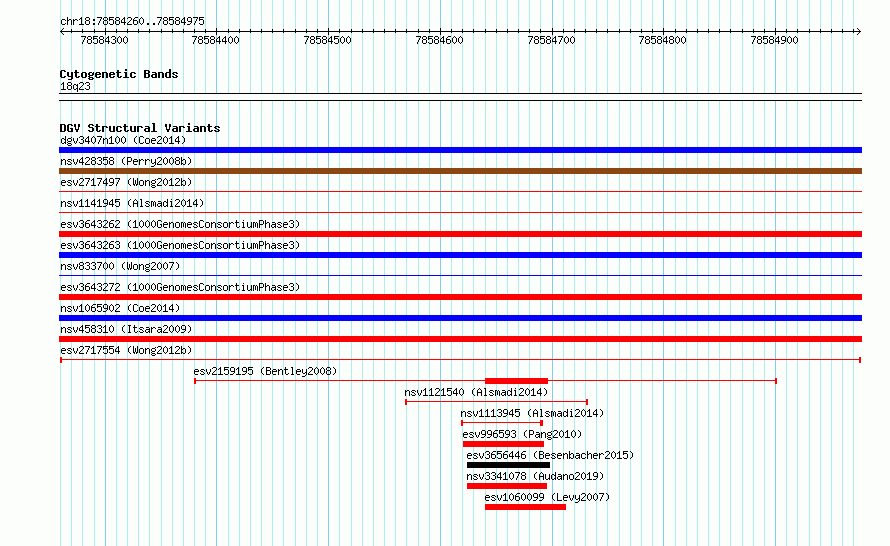Click the nsv1065902 (Coe2014) label

pyautogui.click(x=120, y=308)
